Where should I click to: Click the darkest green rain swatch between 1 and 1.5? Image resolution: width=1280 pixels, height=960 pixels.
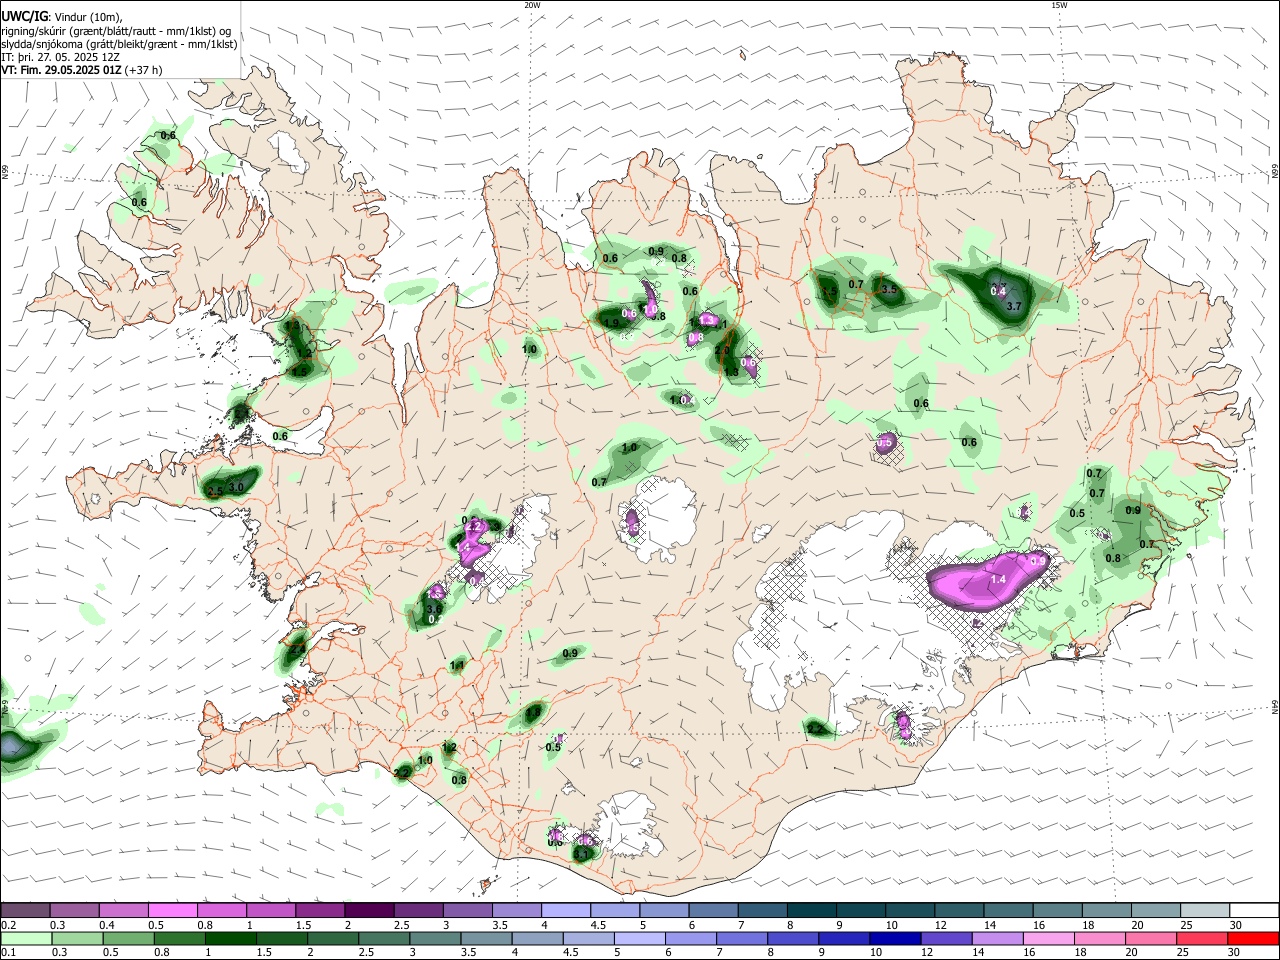tap(229, 938)
